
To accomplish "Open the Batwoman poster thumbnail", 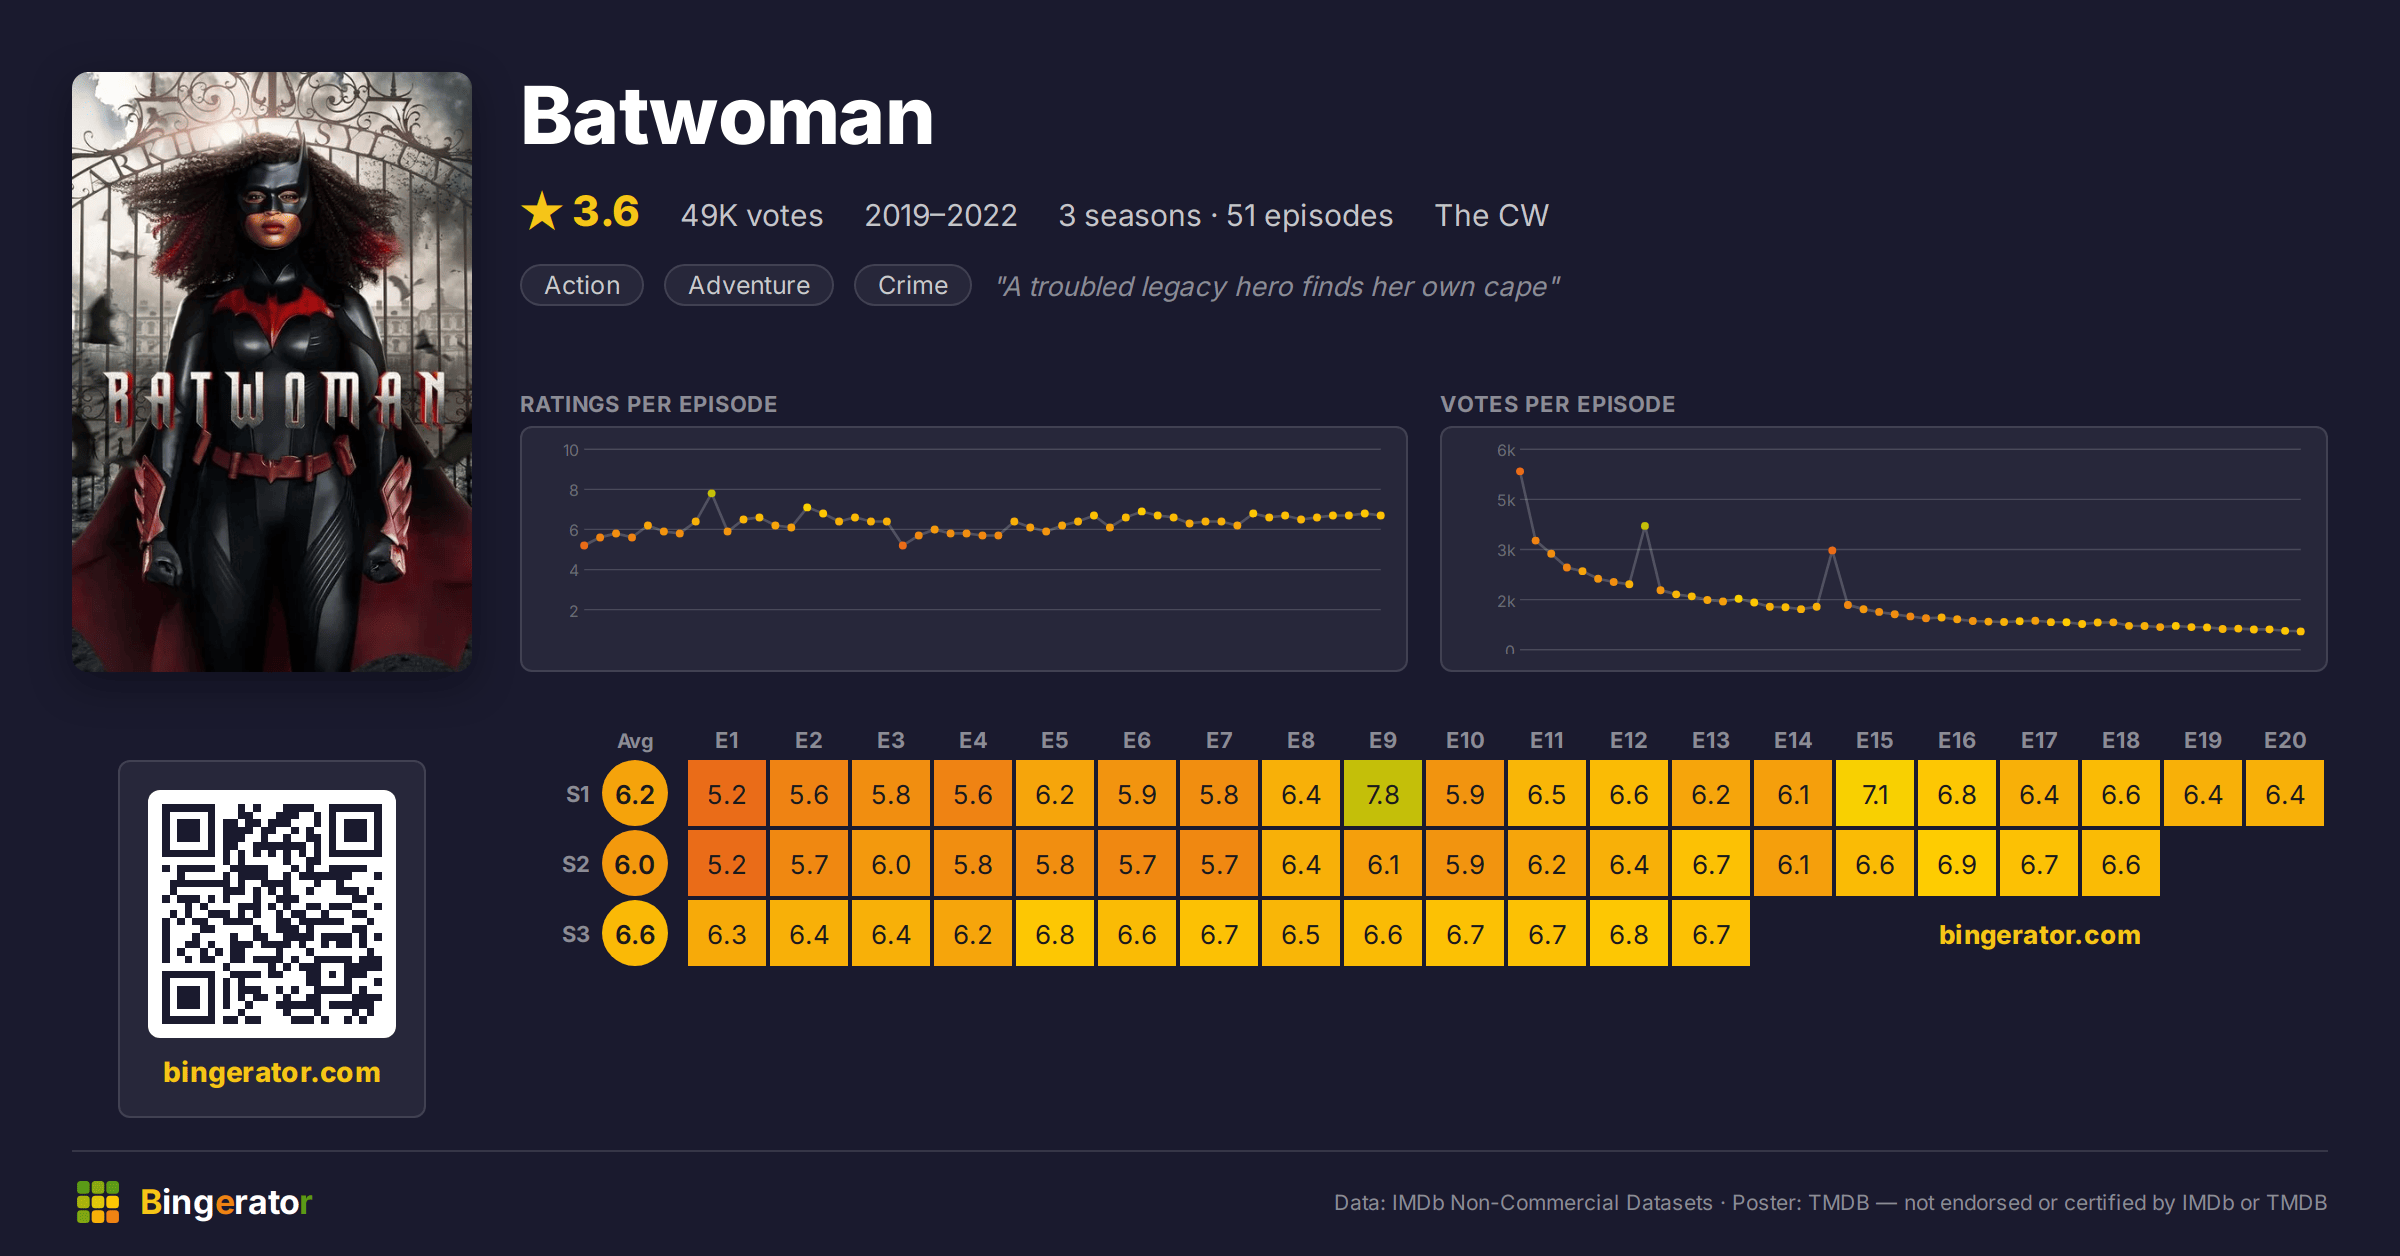I will coord(272,371).
